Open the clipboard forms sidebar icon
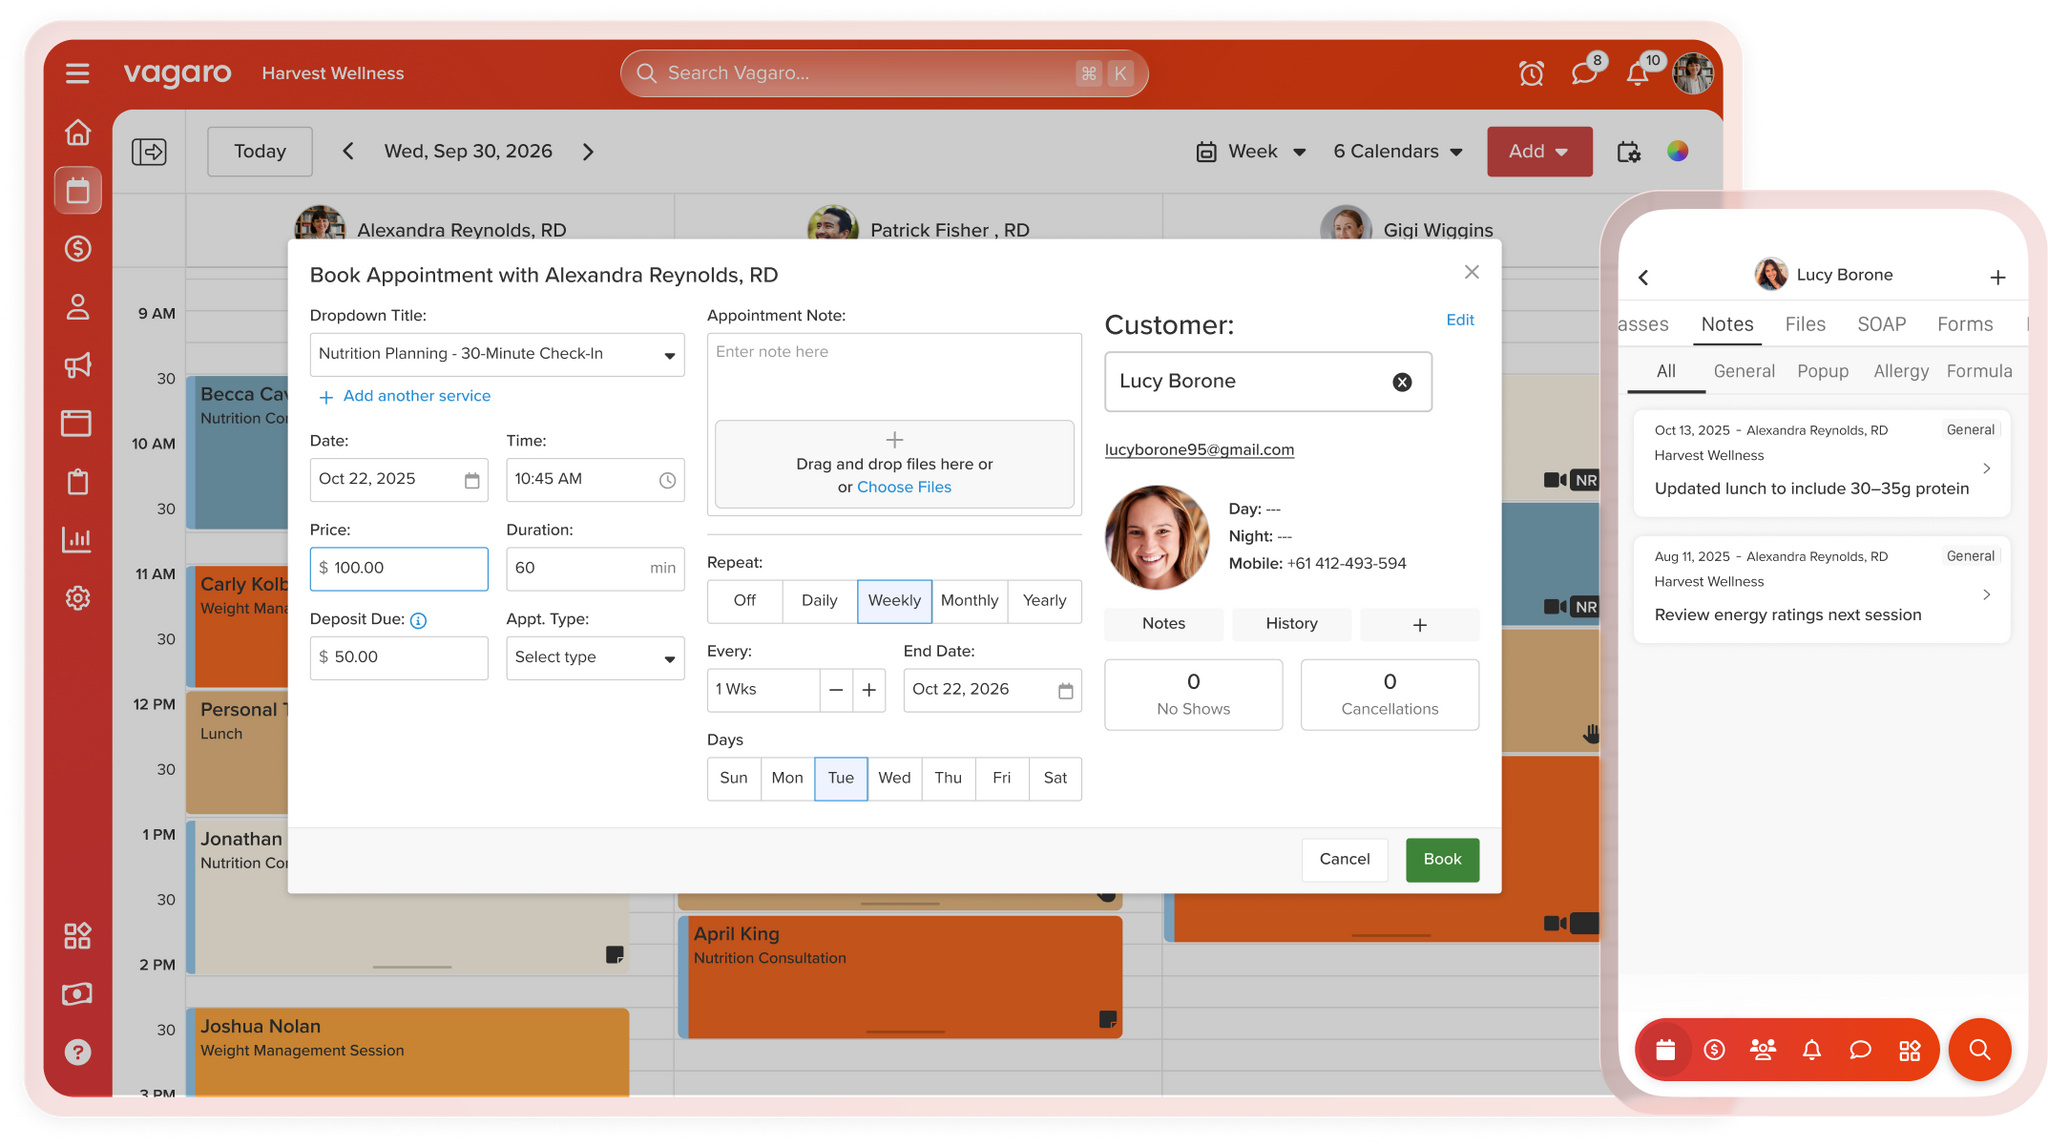The height and width of the screenshot is (1145, 2048). [78, 482]
